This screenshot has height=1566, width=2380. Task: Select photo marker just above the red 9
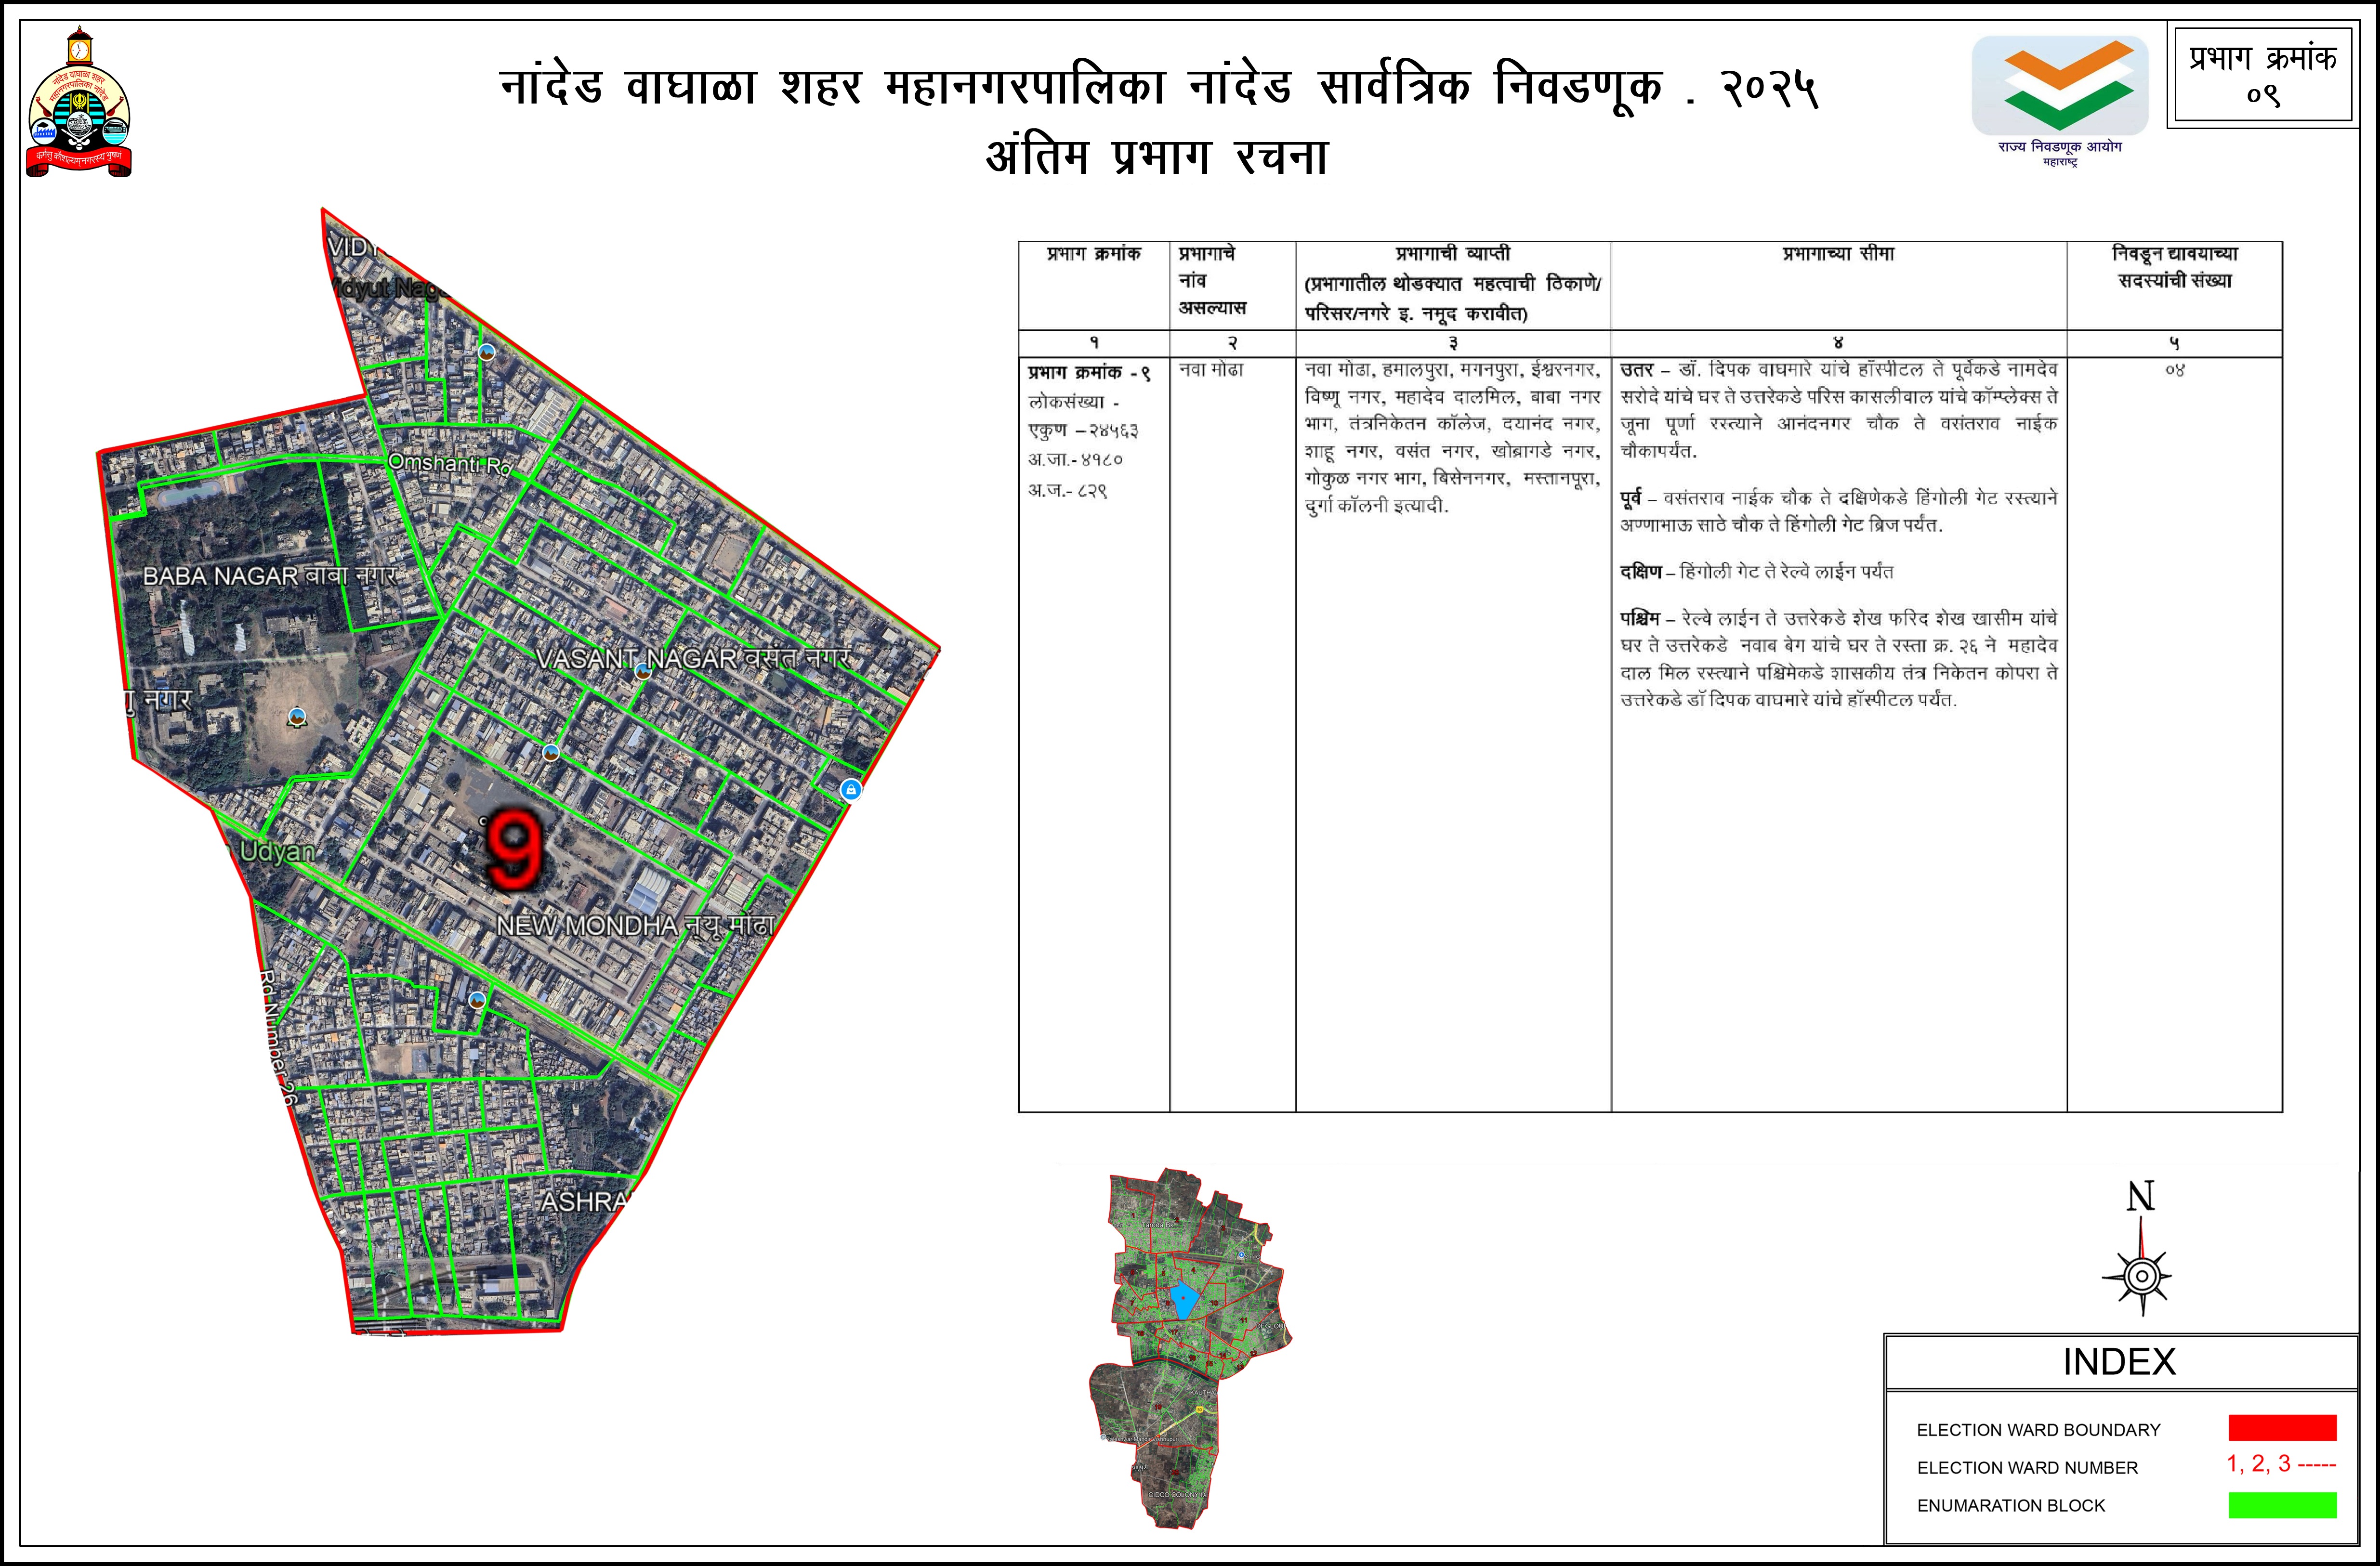pos(551,752)
